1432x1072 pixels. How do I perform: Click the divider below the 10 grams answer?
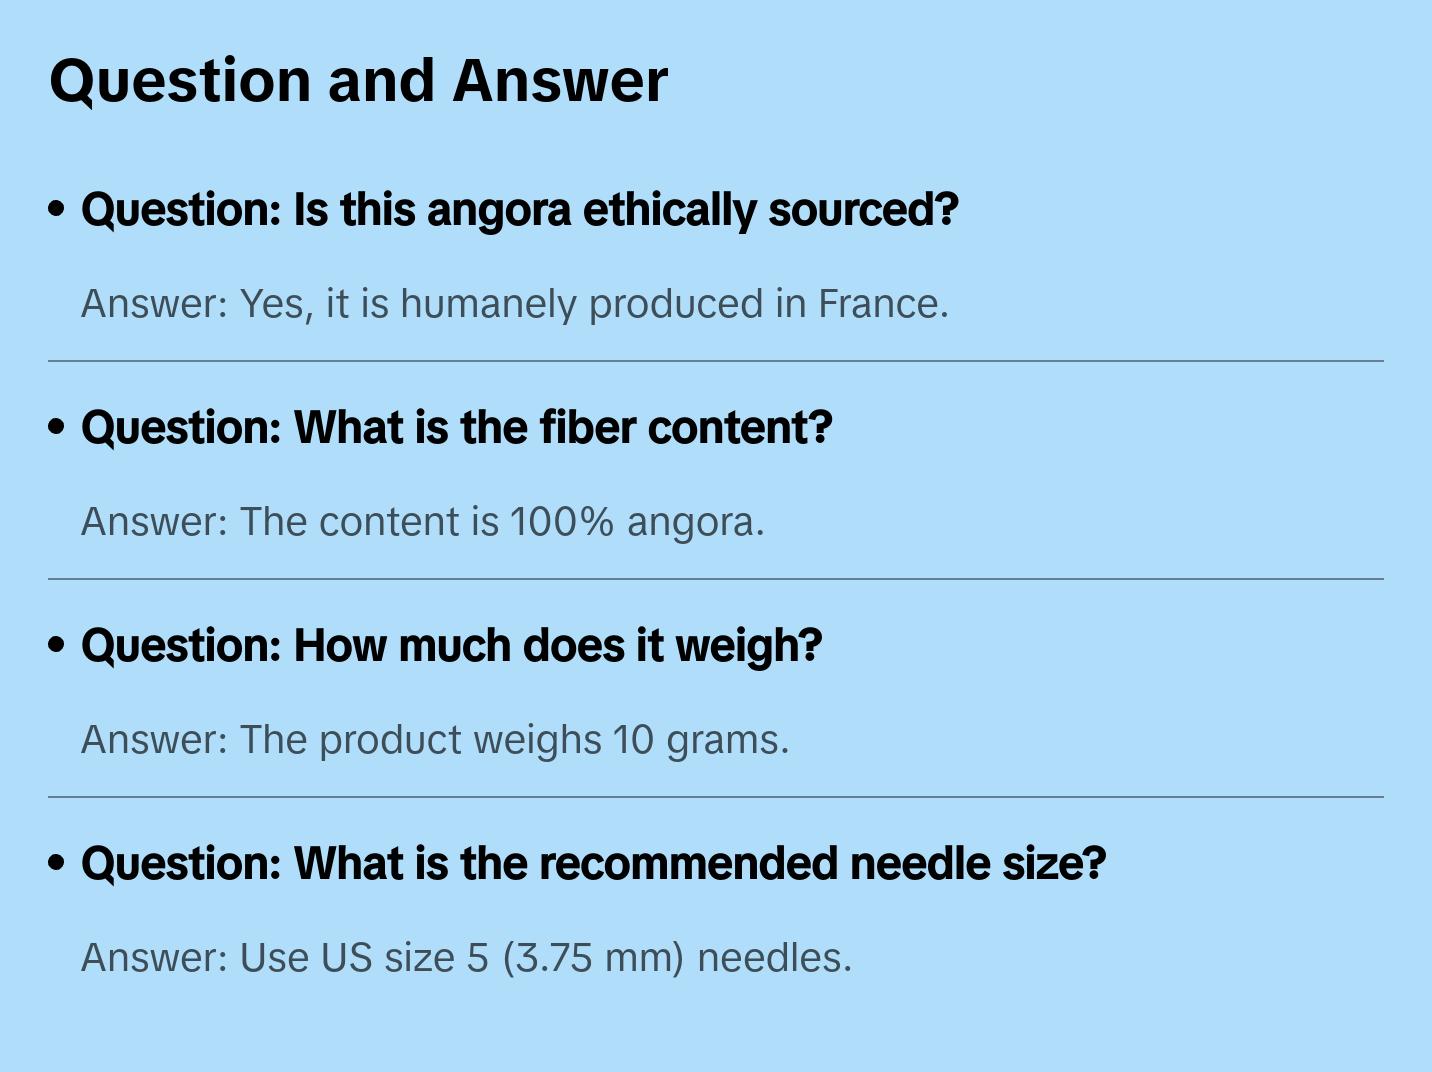(x=716, y=797)
